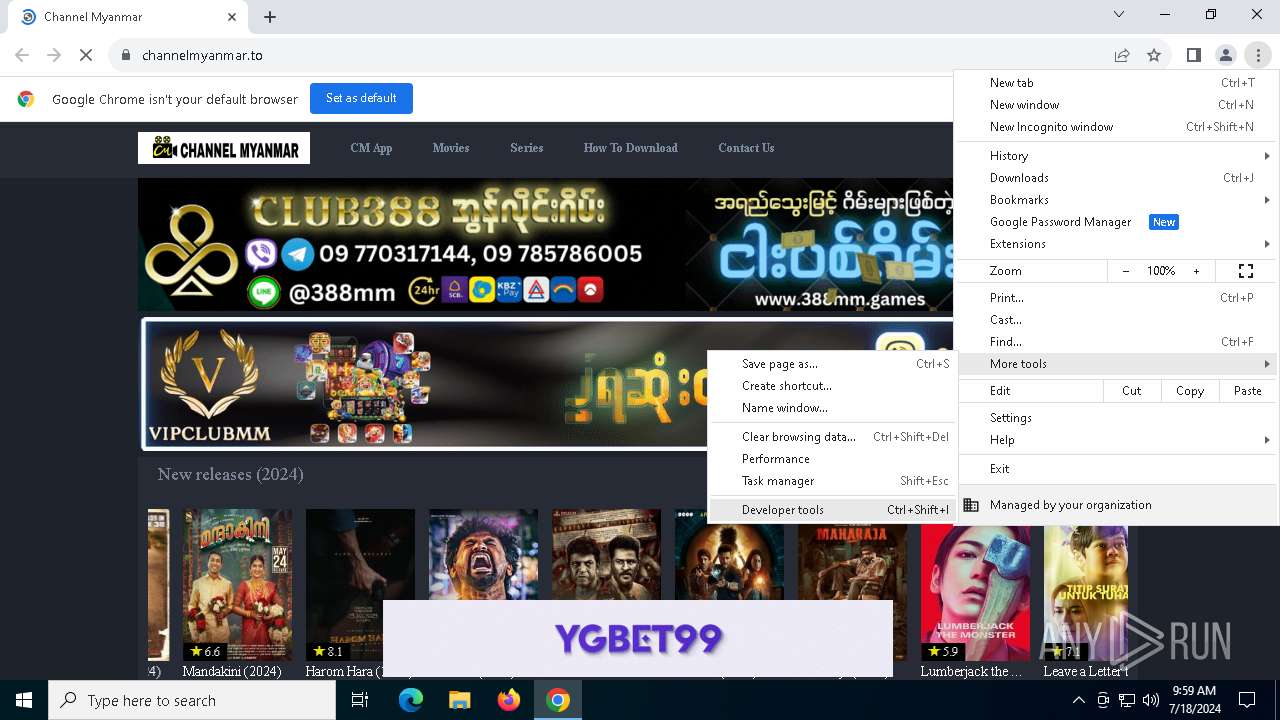The height and width of the screenshot is (720, 1280).
Task: Click the network tray icon
Action: (x=1126, y=700)
